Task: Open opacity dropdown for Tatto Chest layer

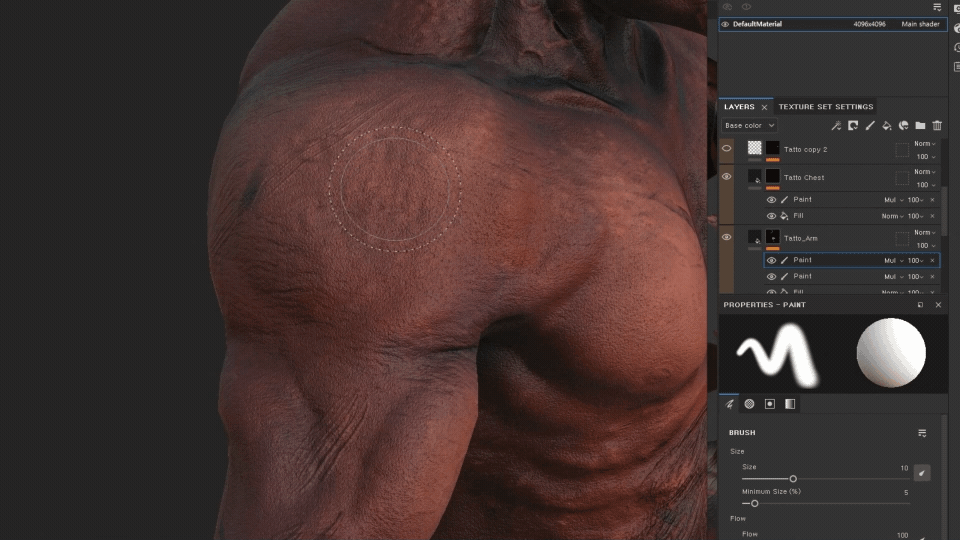Action: coord(926,185)
